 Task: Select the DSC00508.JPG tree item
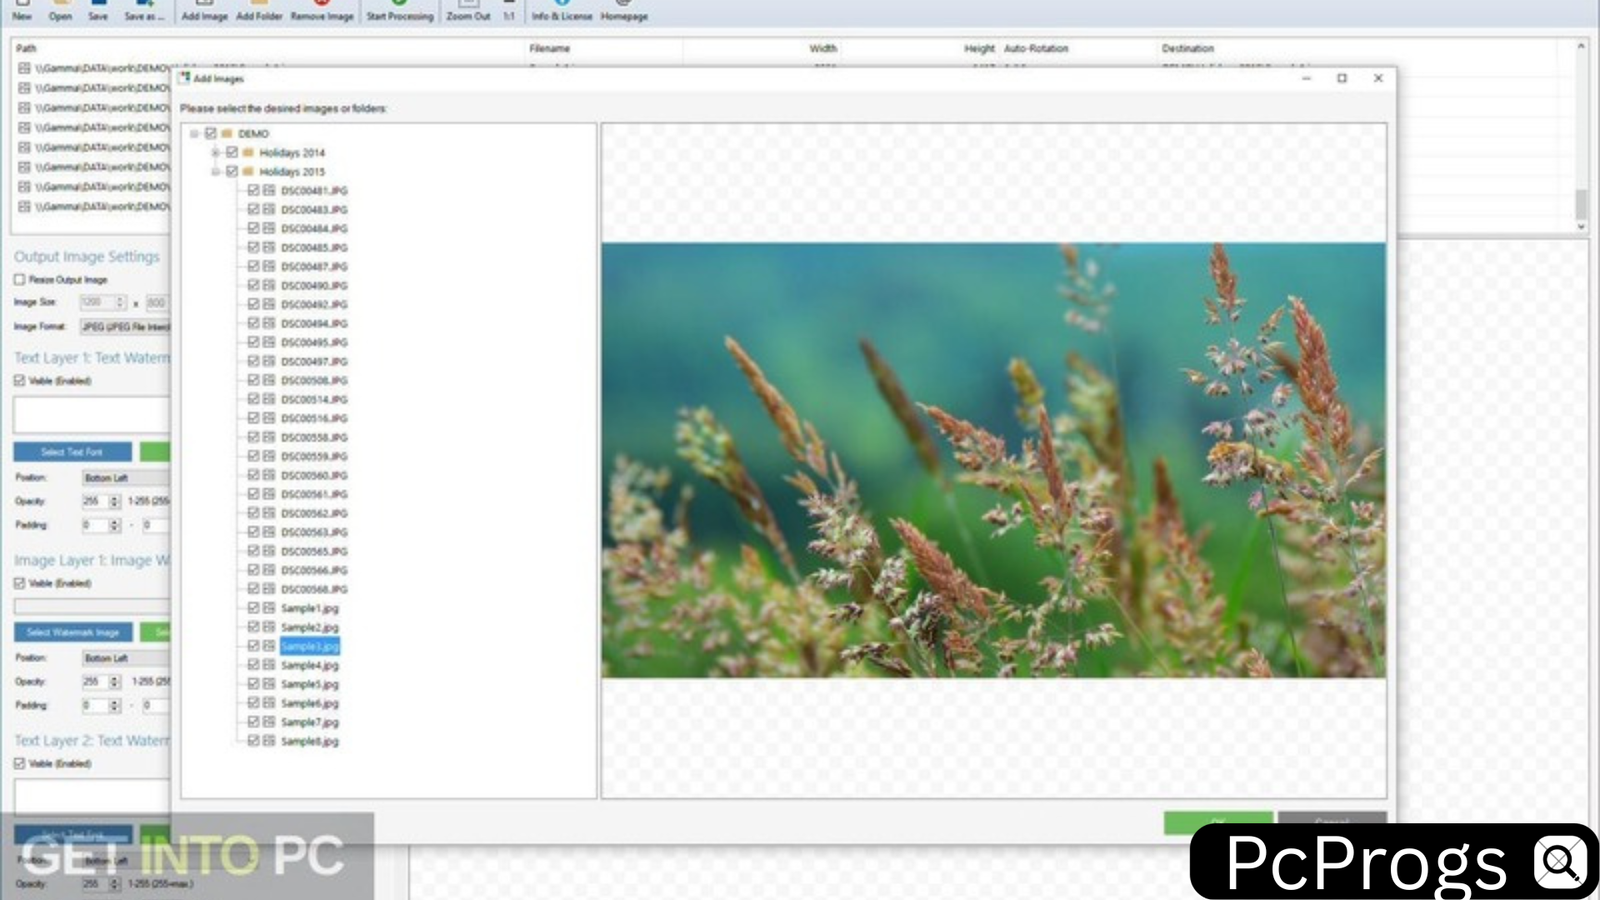pyautogui.click(x=314, y=380)
